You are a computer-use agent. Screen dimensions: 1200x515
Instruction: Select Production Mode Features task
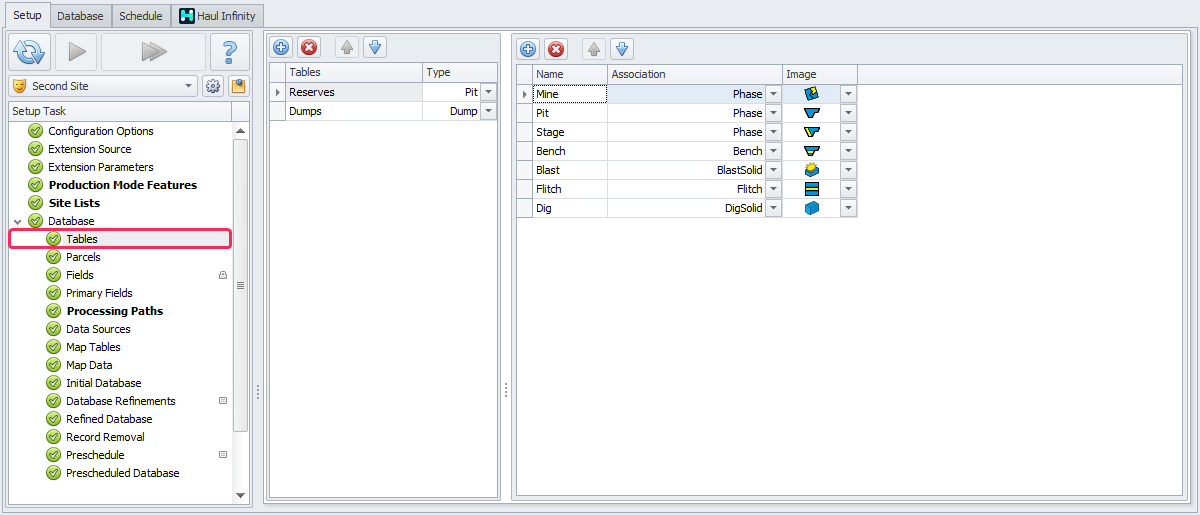click(123, 185)
